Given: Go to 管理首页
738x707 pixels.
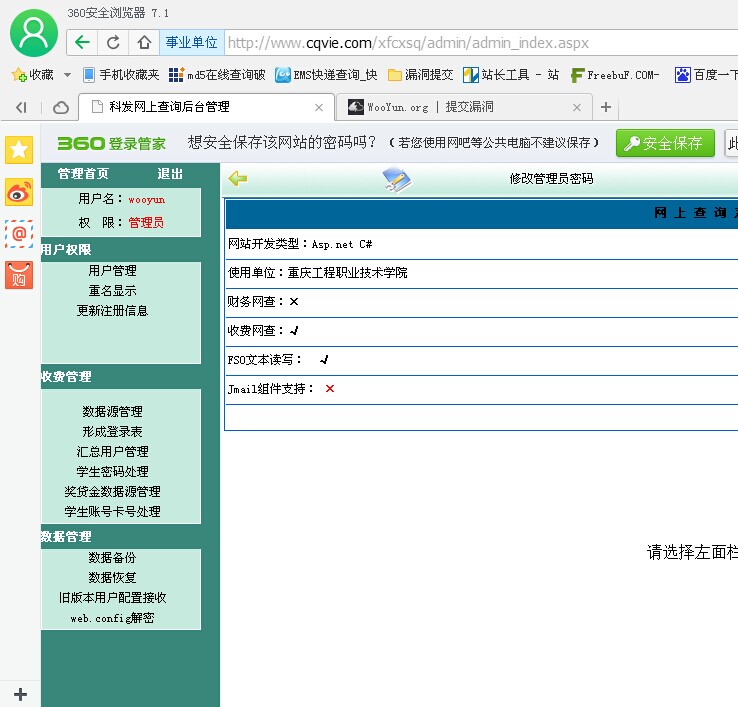Looking at the screenshot, I should click(83, 174).
